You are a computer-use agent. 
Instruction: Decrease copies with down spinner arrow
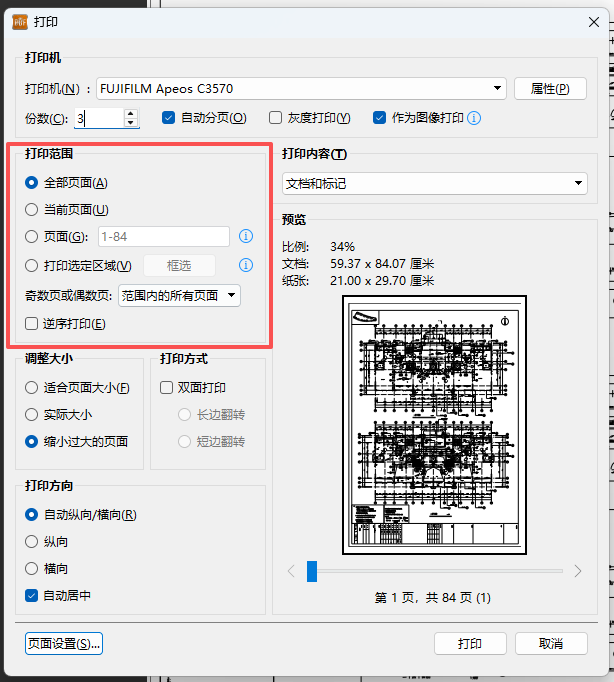130,123
